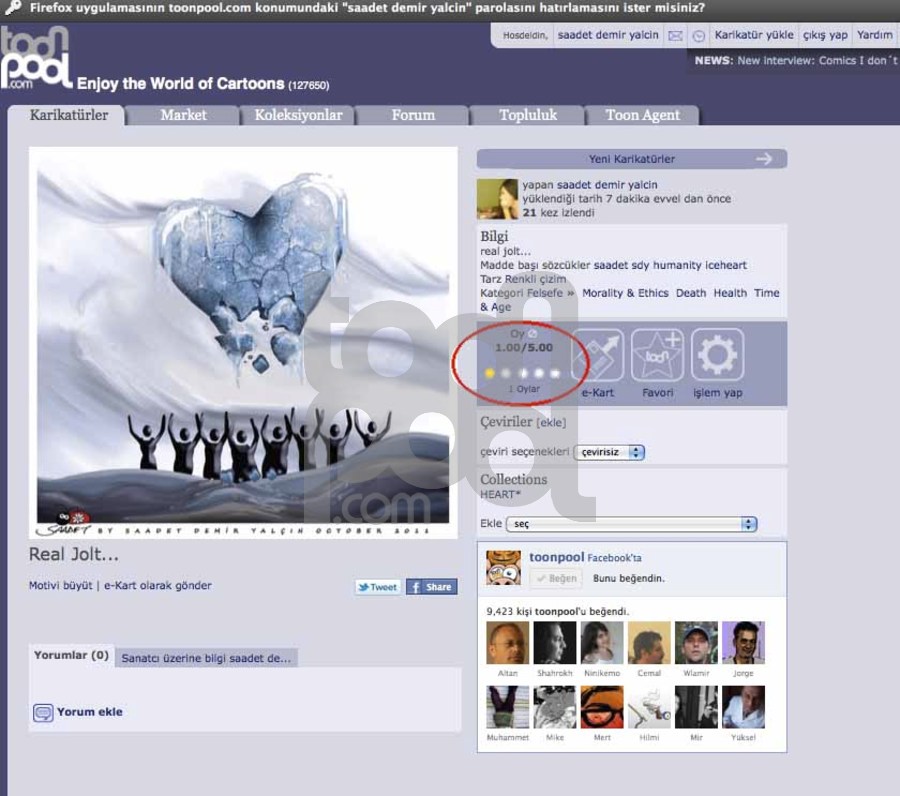
Task: Click the Yeni Karikatürler header bar
Action: [632, 159]
